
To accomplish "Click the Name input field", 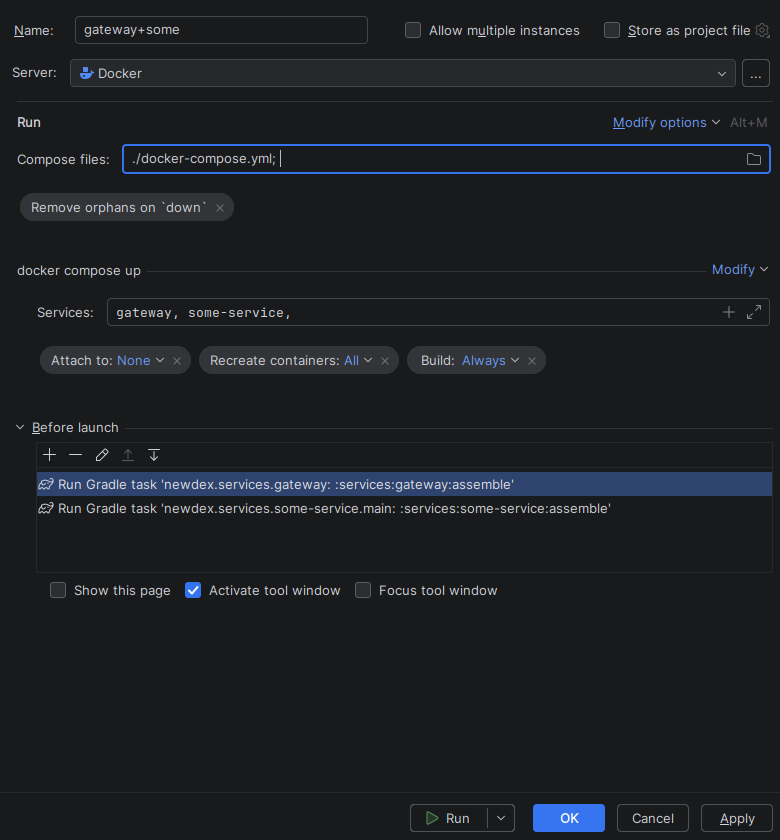I will tap(221, 30).
